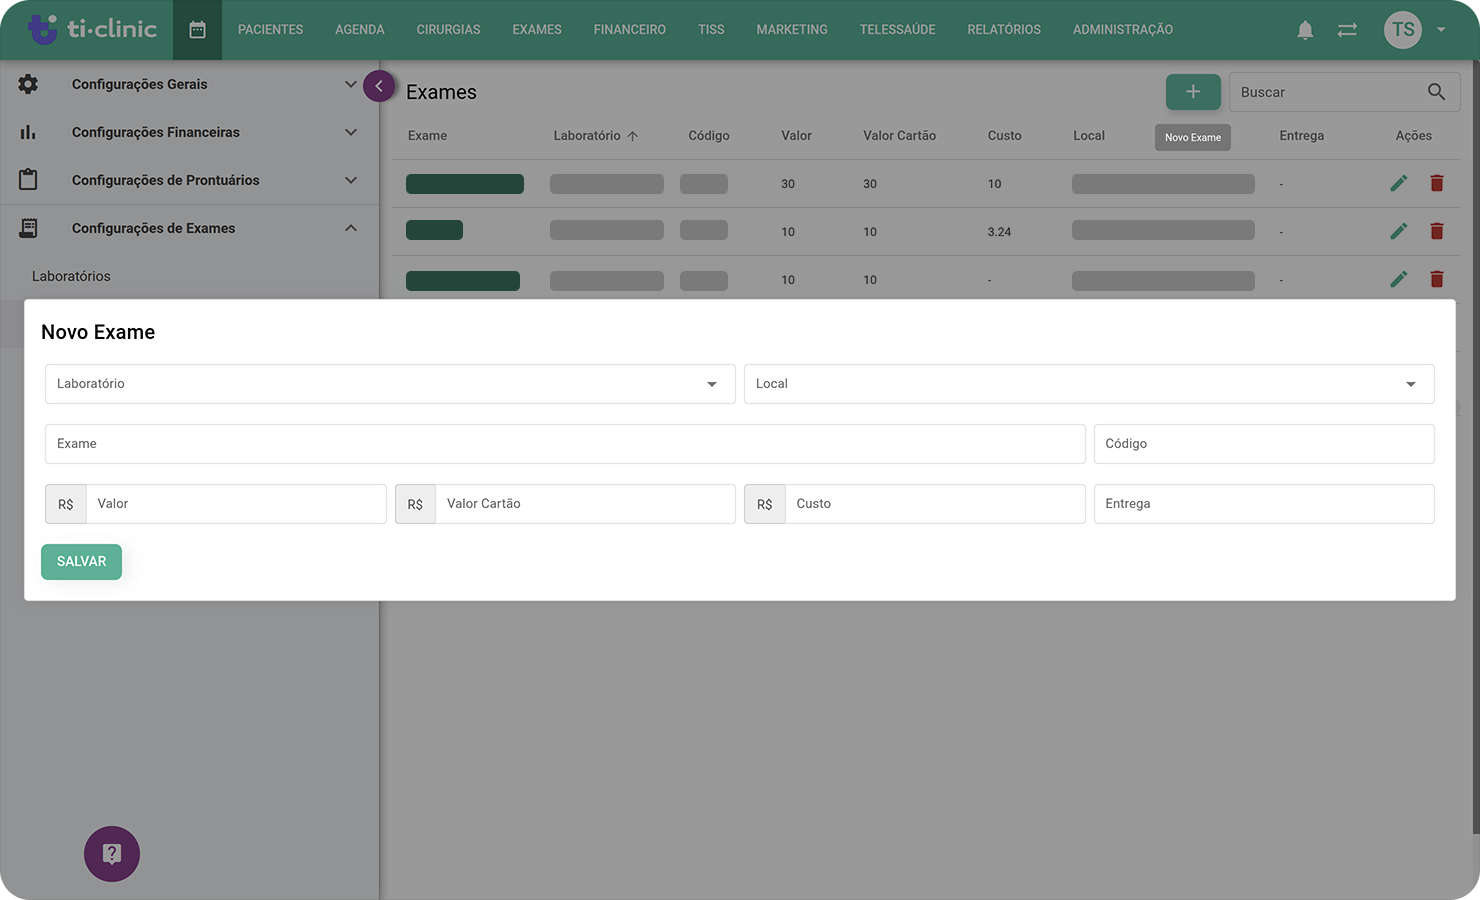This screenshot has height=900, width=1480.
Task: Open the Laboratório dropdown
Action: [x=390, y=384]
